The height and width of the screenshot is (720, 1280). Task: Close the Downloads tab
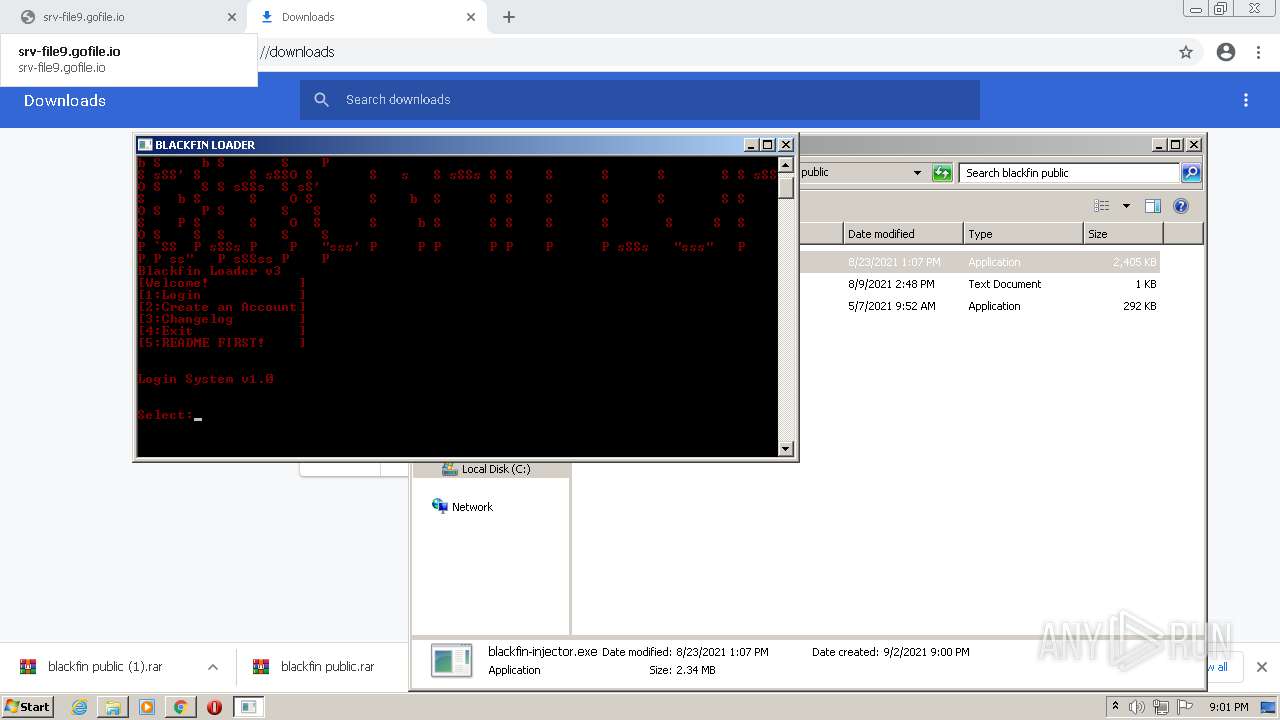coord(471,17)
